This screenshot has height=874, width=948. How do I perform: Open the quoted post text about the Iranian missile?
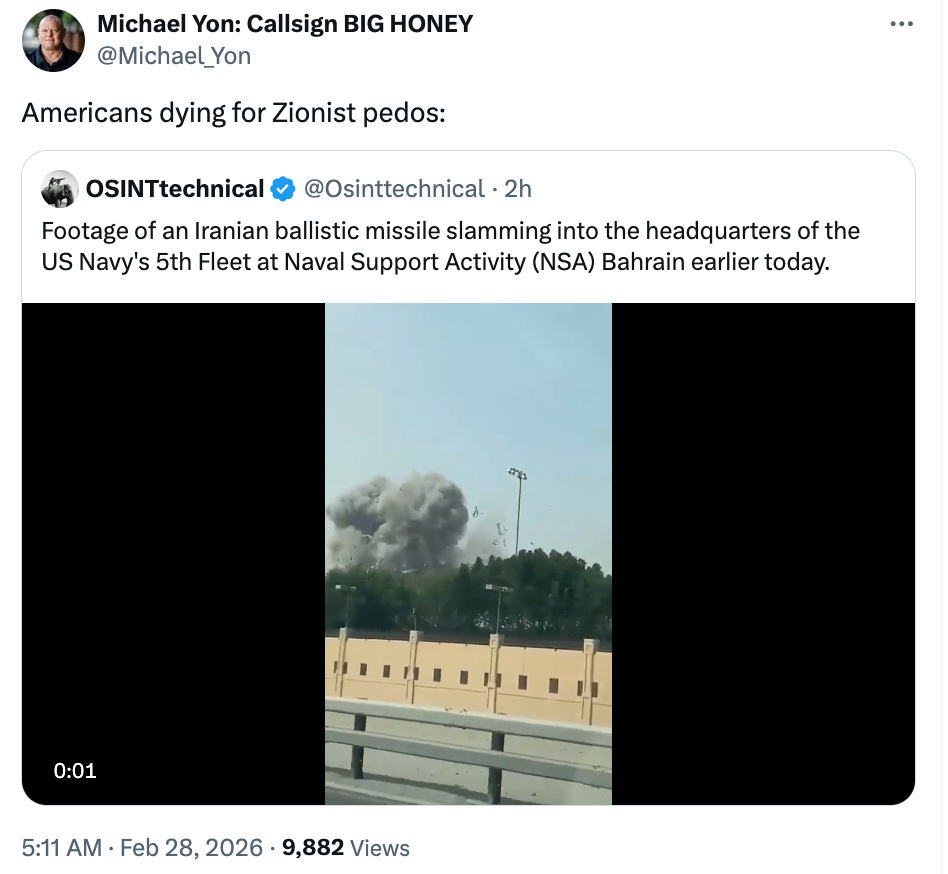point(450,246)
